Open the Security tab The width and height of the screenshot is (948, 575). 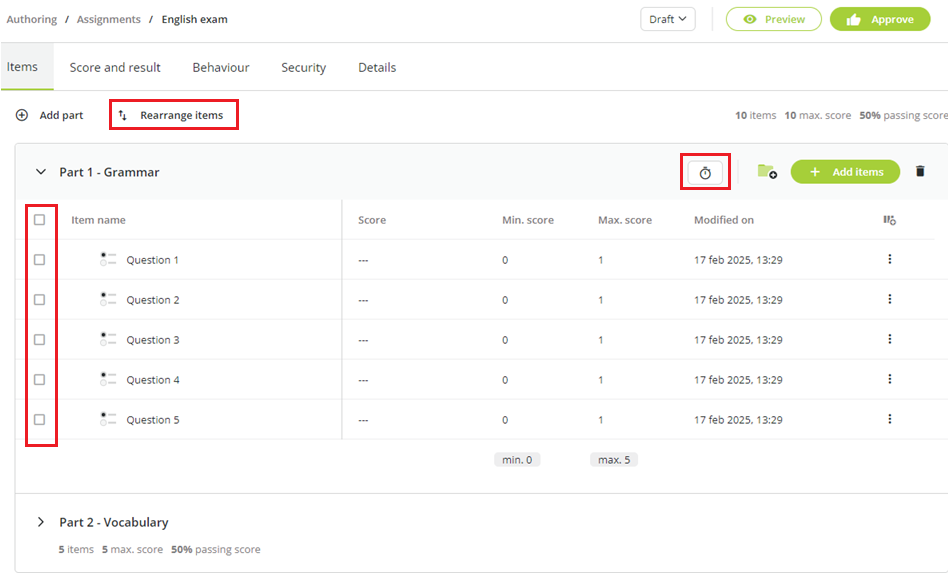point(304,68)
